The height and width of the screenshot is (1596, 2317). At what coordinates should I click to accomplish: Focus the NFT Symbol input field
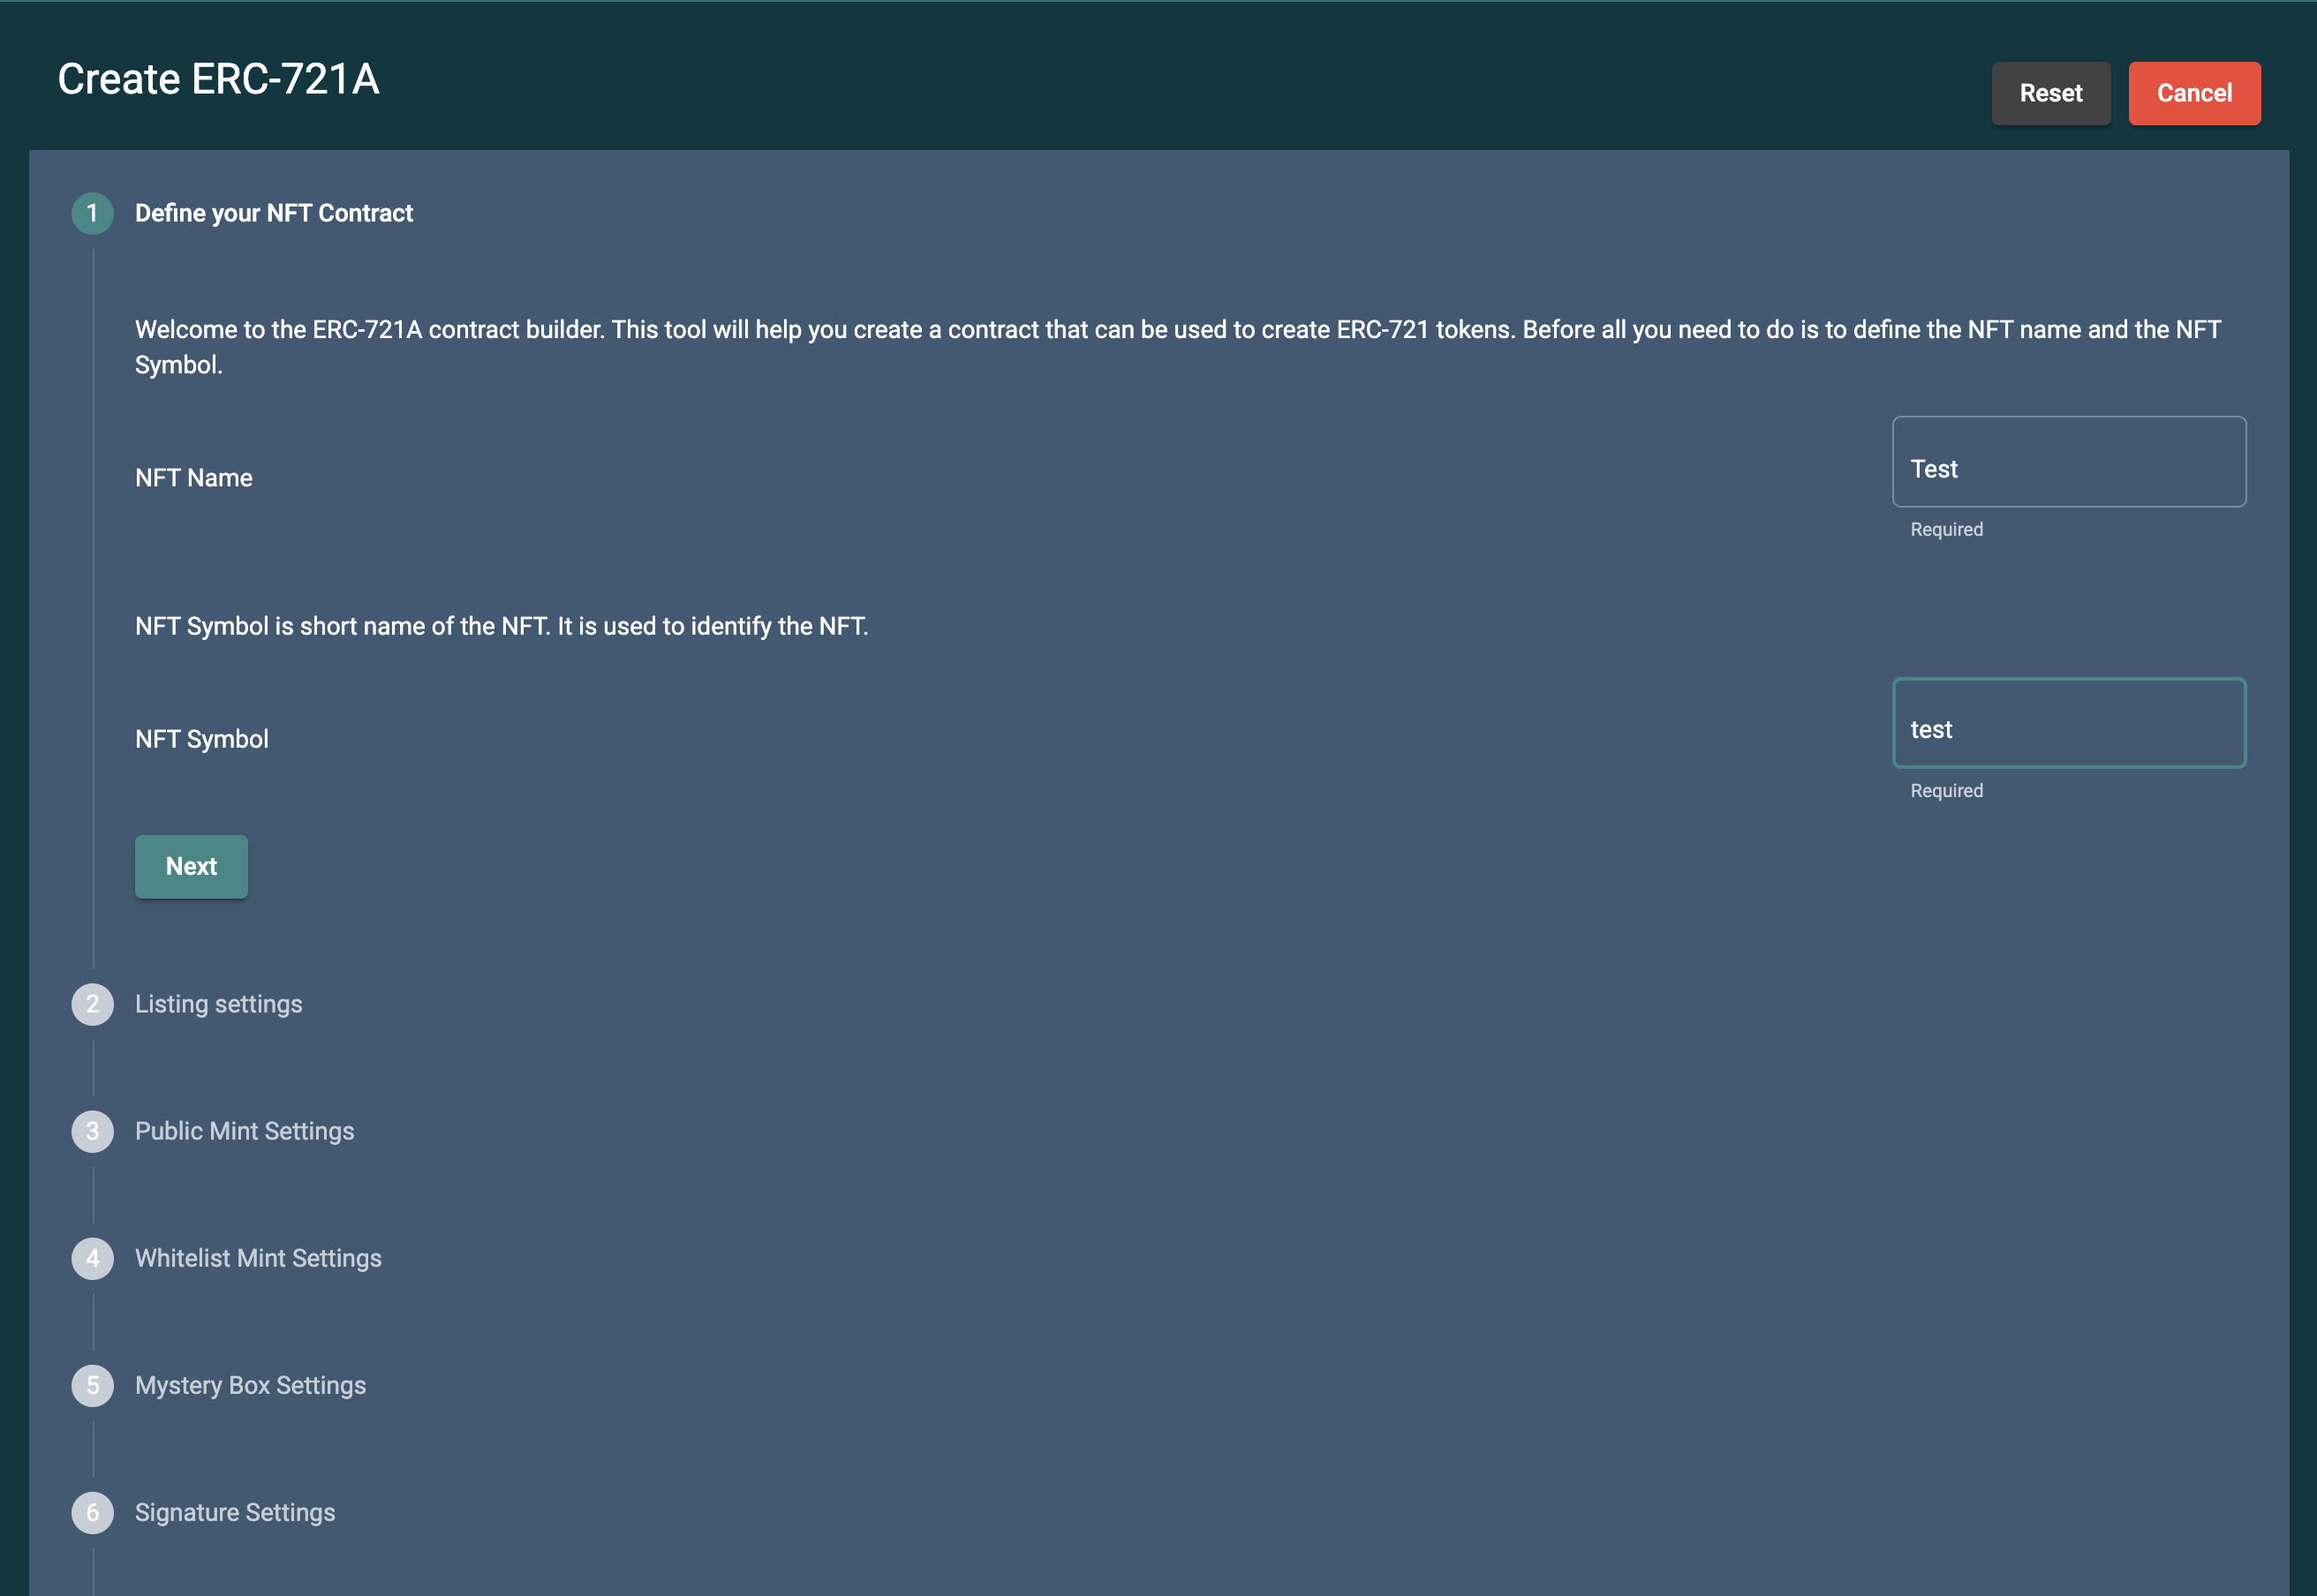[x=2069, y=723]
